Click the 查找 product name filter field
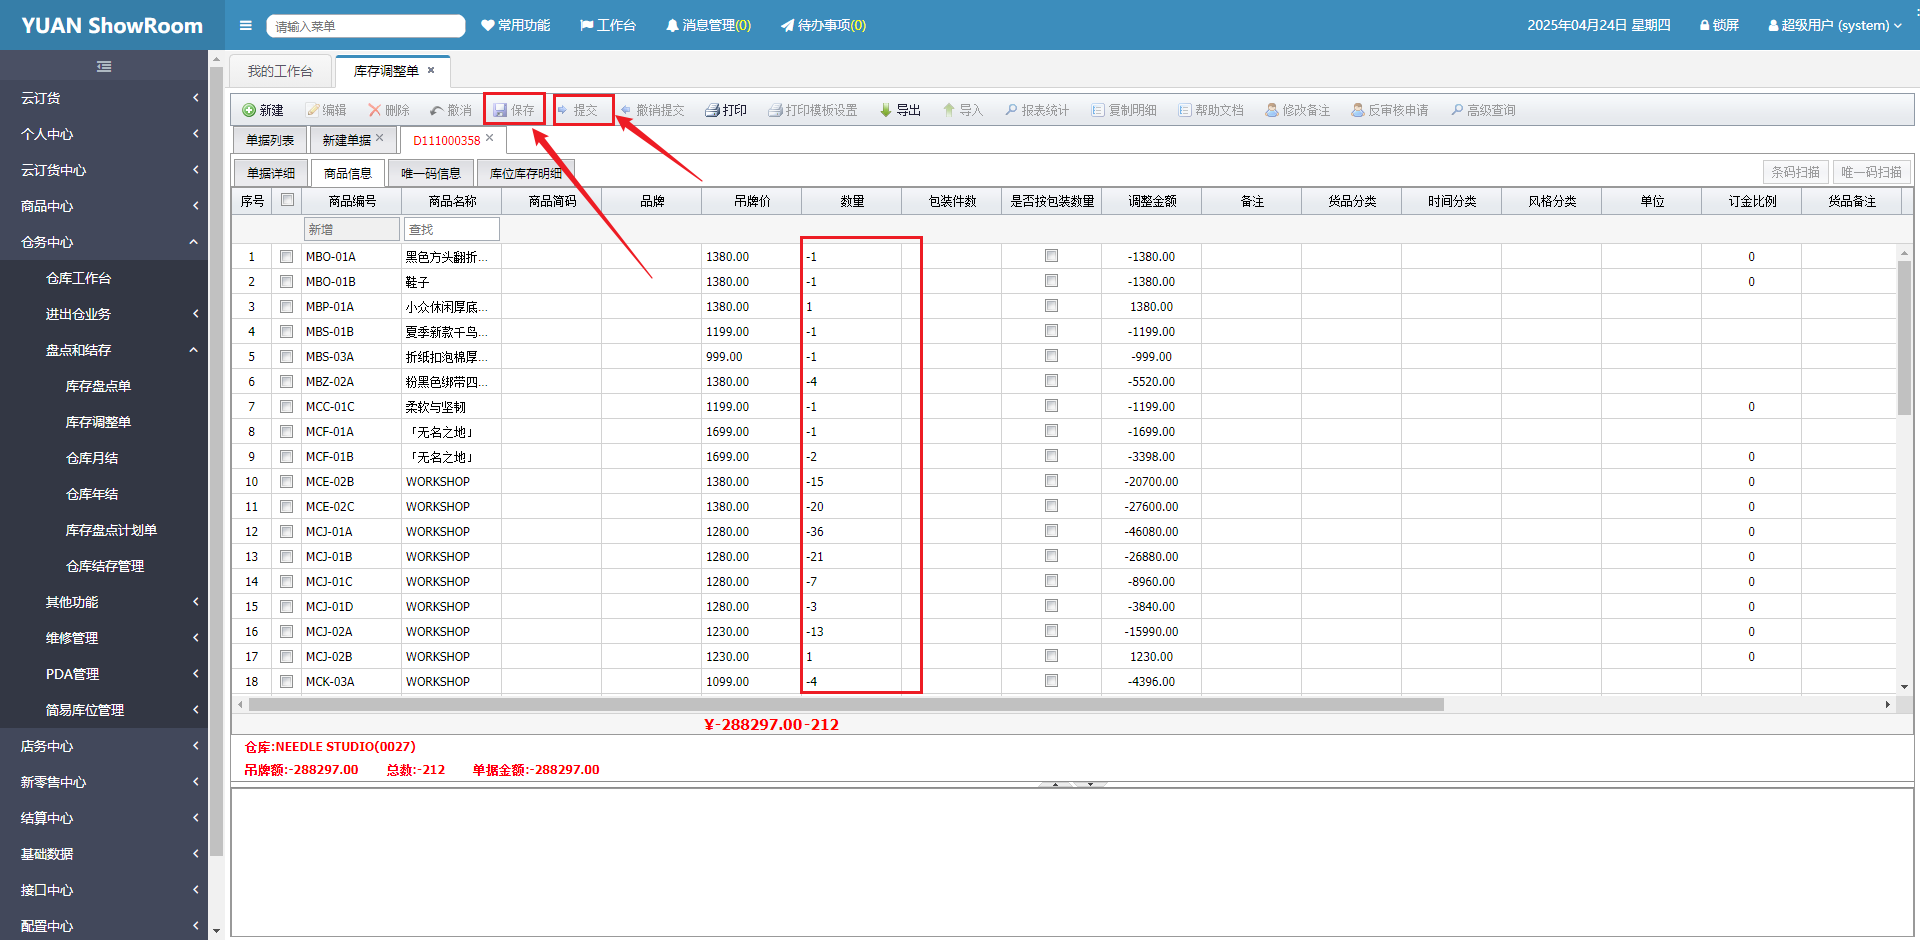This screenshot has height=940, width=1920. (451, 229)
